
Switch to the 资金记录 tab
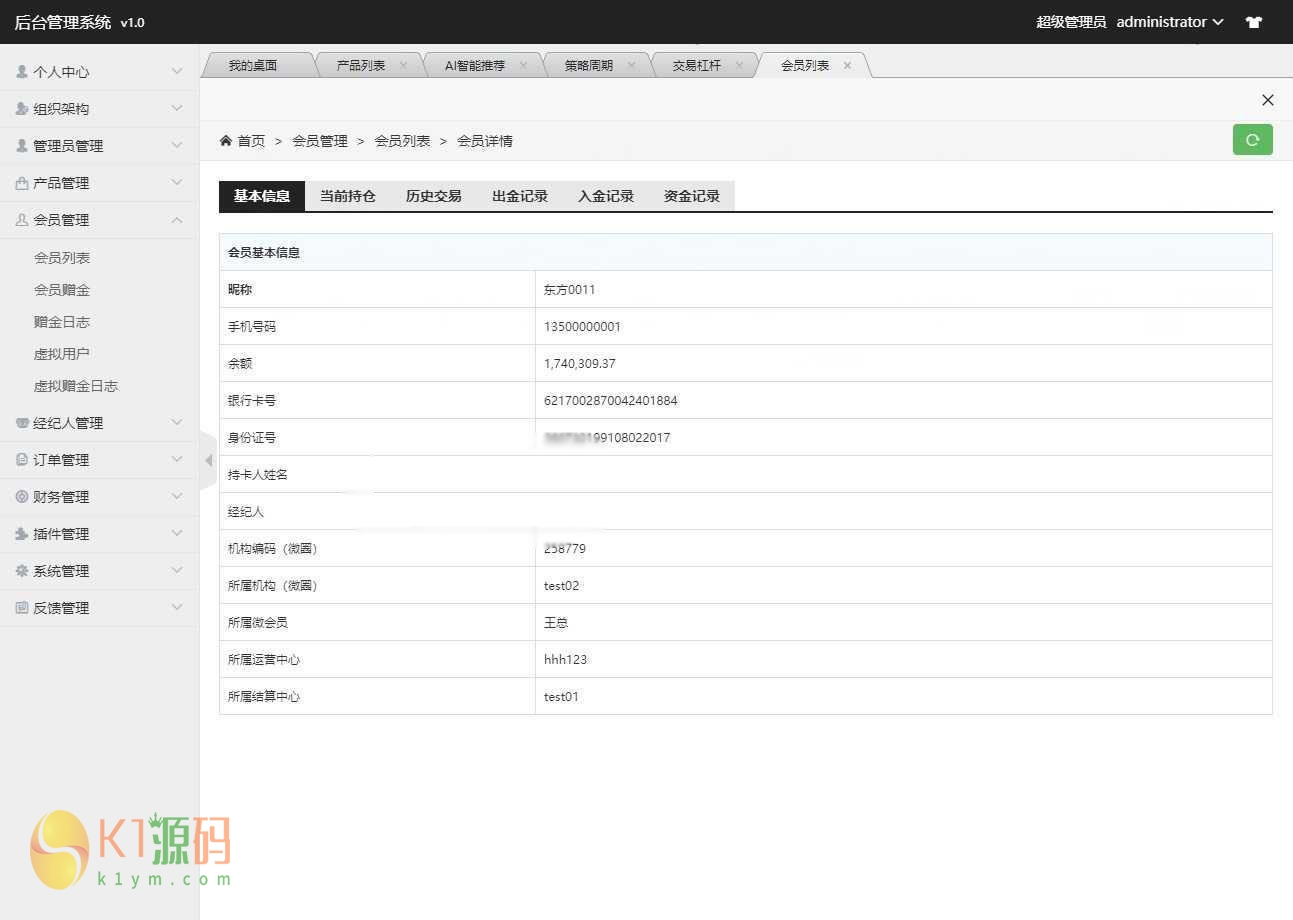coord(691,196)
